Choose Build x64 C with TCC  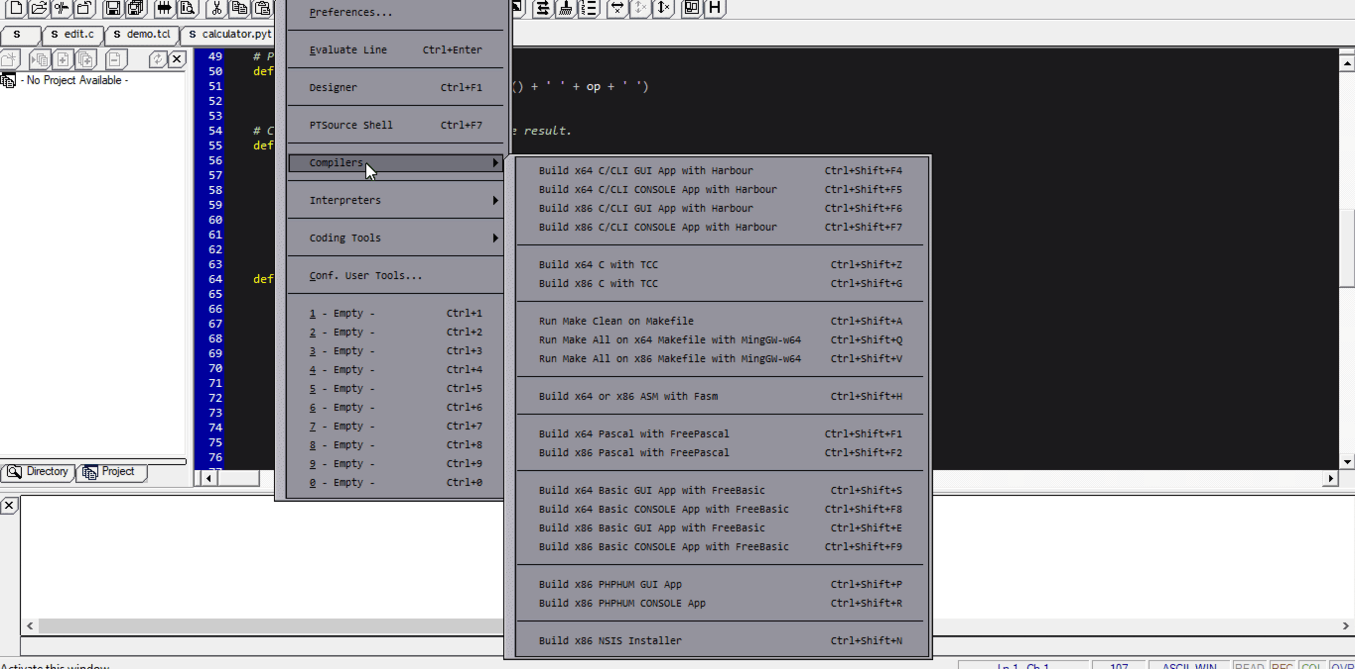click(598, 265)
